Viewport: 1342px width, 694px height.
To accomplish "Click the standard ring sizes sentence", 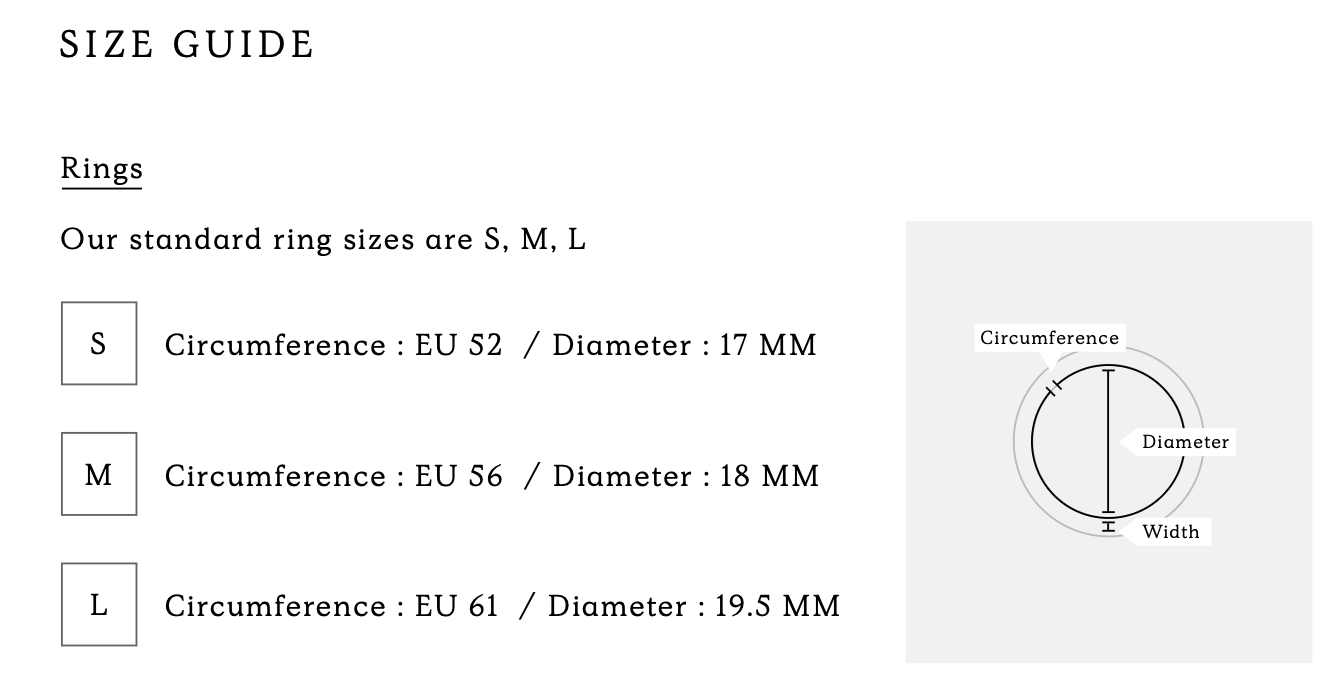I will coord(323,240).
